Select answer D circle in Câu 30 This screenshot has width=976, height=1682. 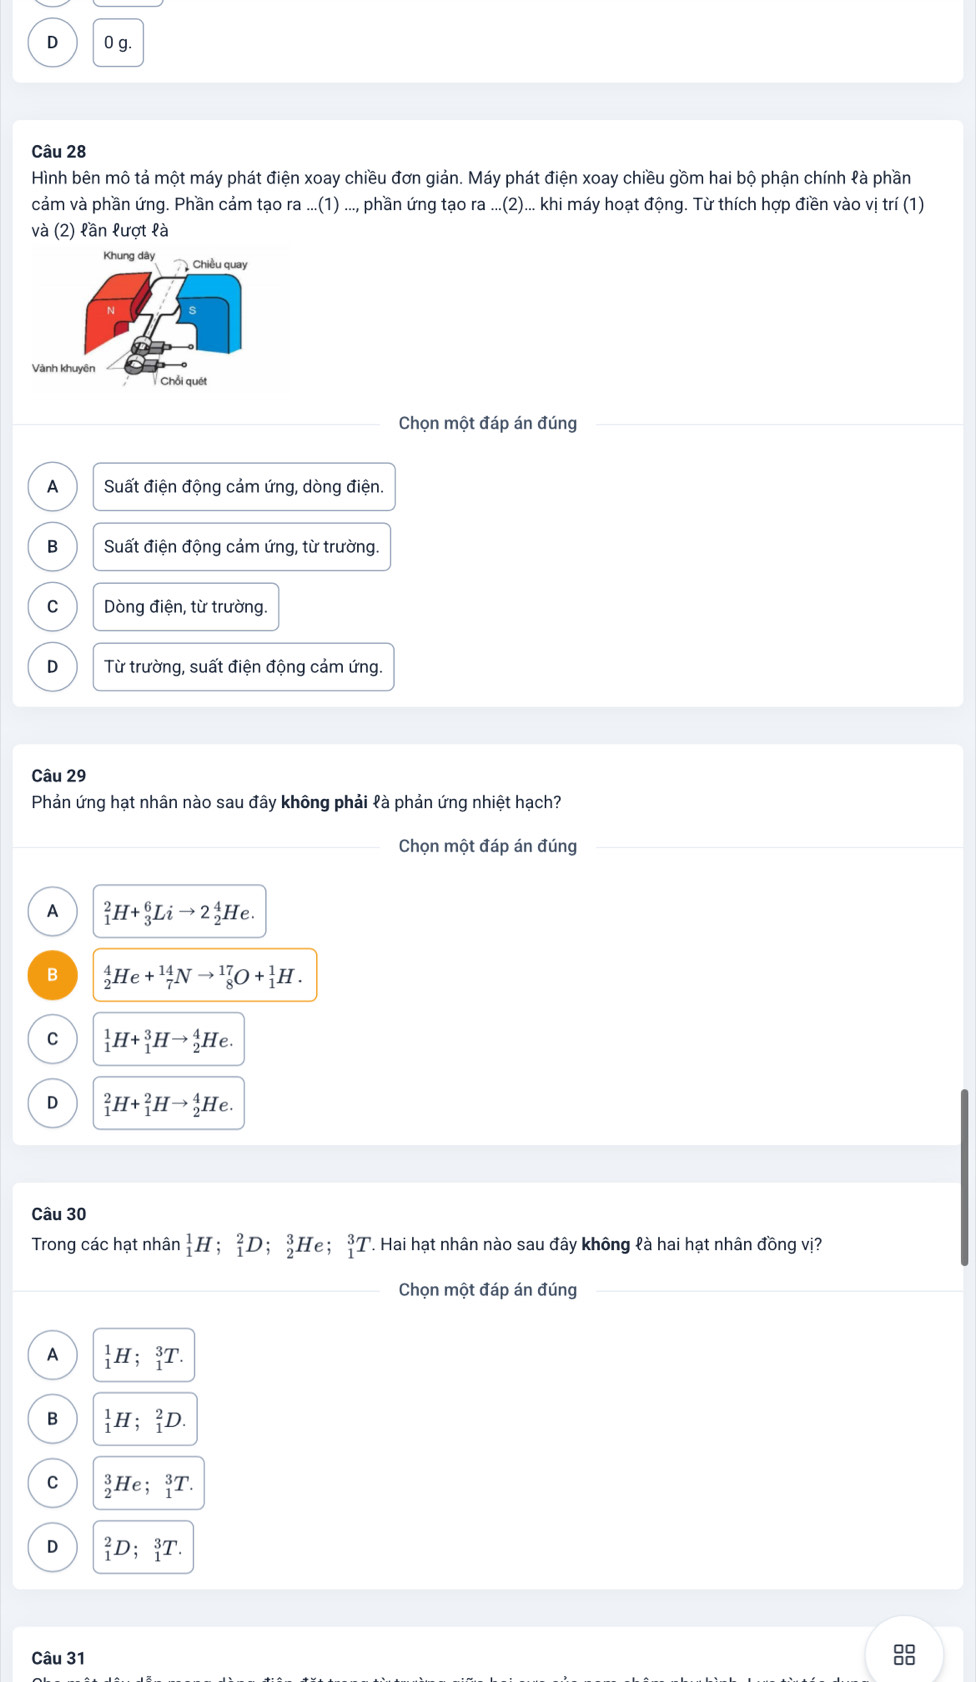pos(53,1547)
